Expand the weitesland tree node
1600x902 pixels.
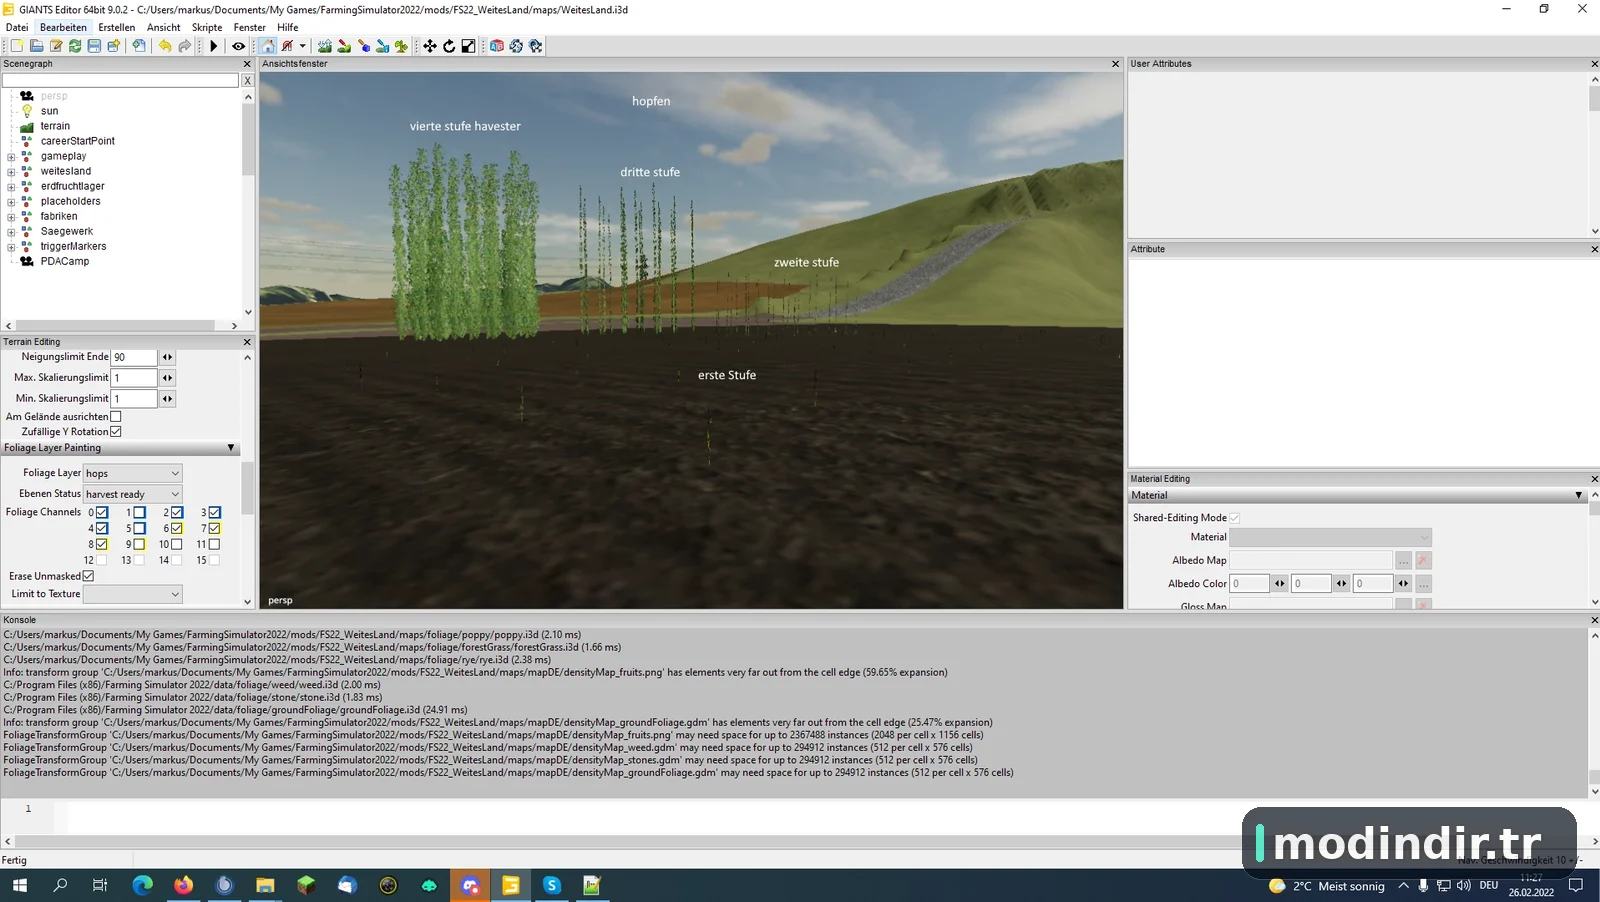[x=11, y=171]
